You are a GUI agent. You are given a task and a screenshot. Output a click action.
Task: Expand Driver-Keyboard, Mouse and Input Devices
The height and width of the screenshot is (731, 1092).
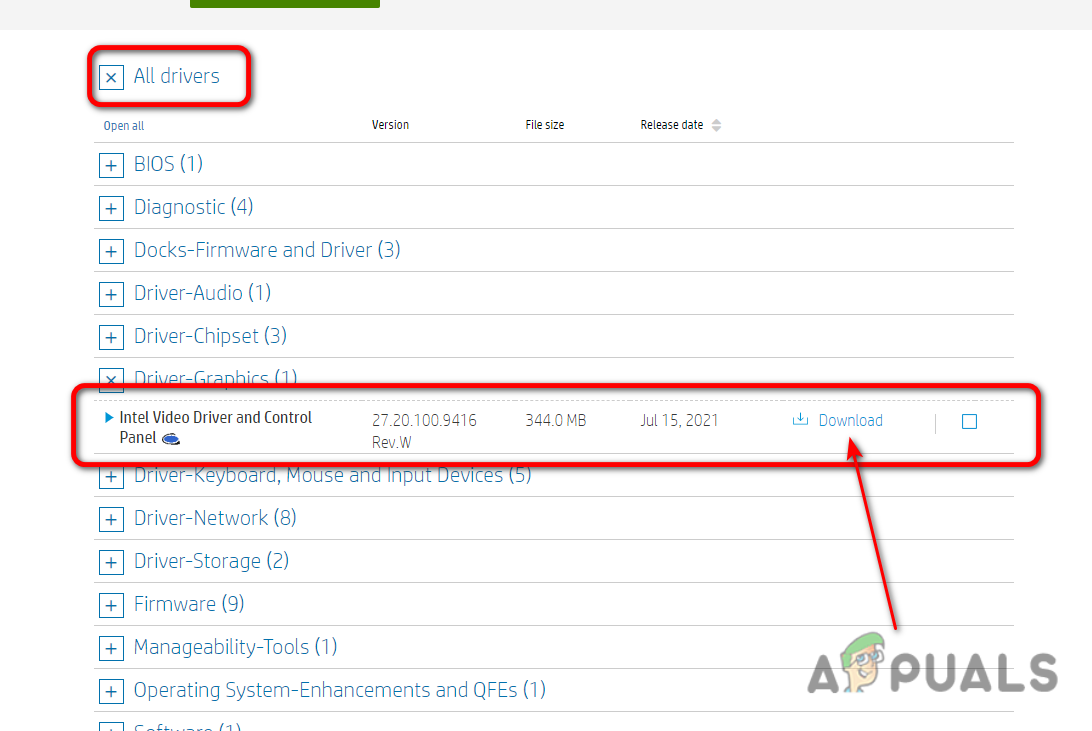(x=111, y=476)
